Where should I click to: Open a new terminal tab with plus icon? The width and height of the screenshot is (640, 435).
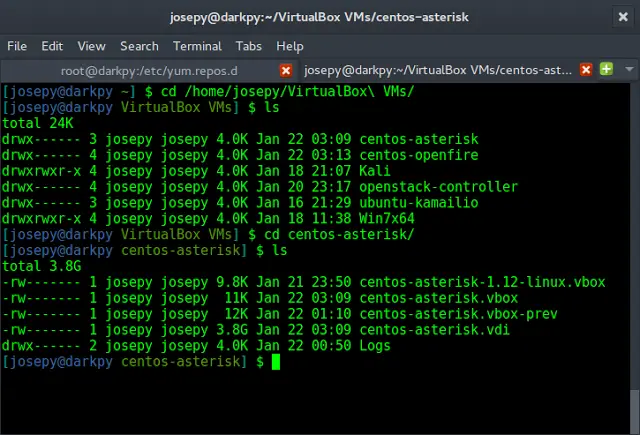pyautogui.click(x=606, y=69)
